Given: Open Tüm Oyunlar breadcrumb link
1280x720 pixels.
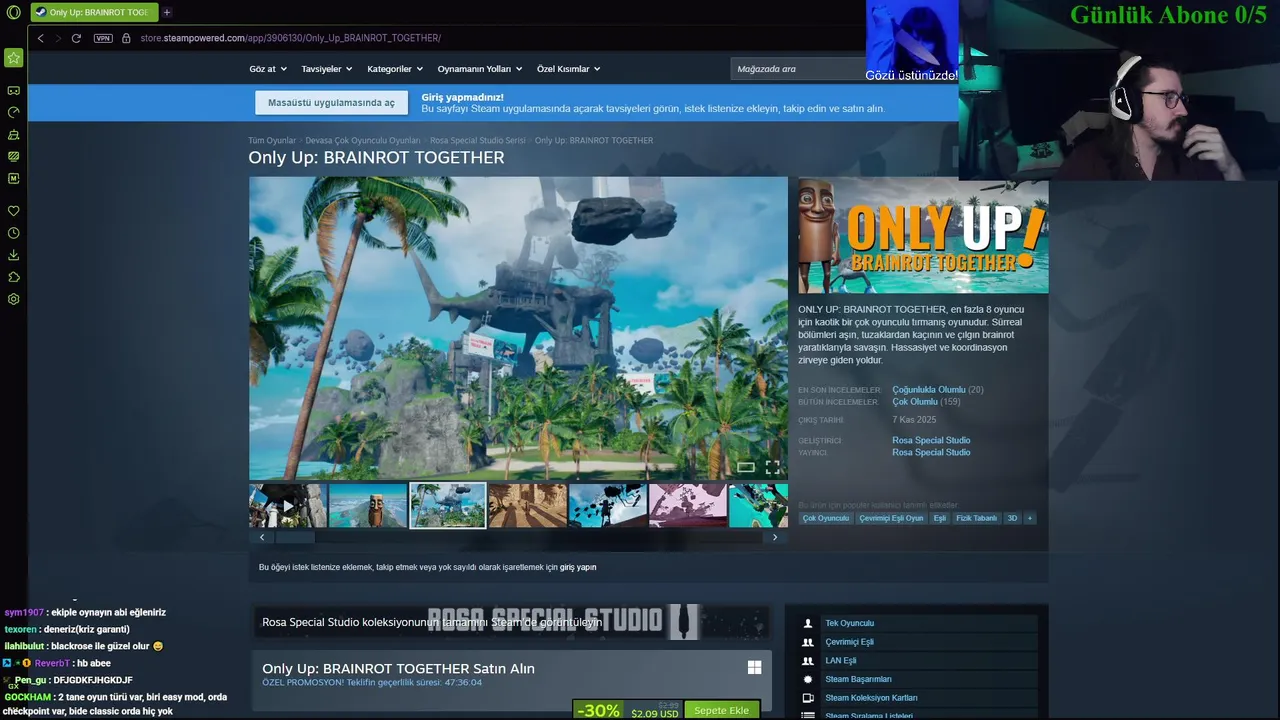Looking at the screenshot, I should click(x=272, y=141).
